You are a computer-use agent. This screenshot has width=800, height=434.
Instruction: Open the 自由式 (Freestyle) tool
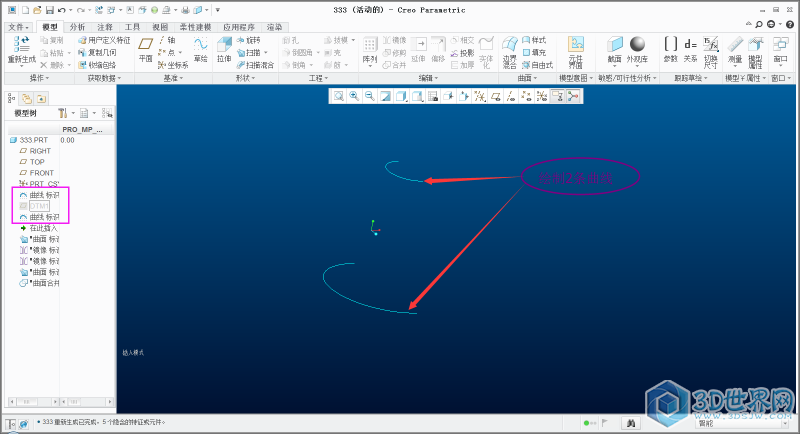(537, 65)
